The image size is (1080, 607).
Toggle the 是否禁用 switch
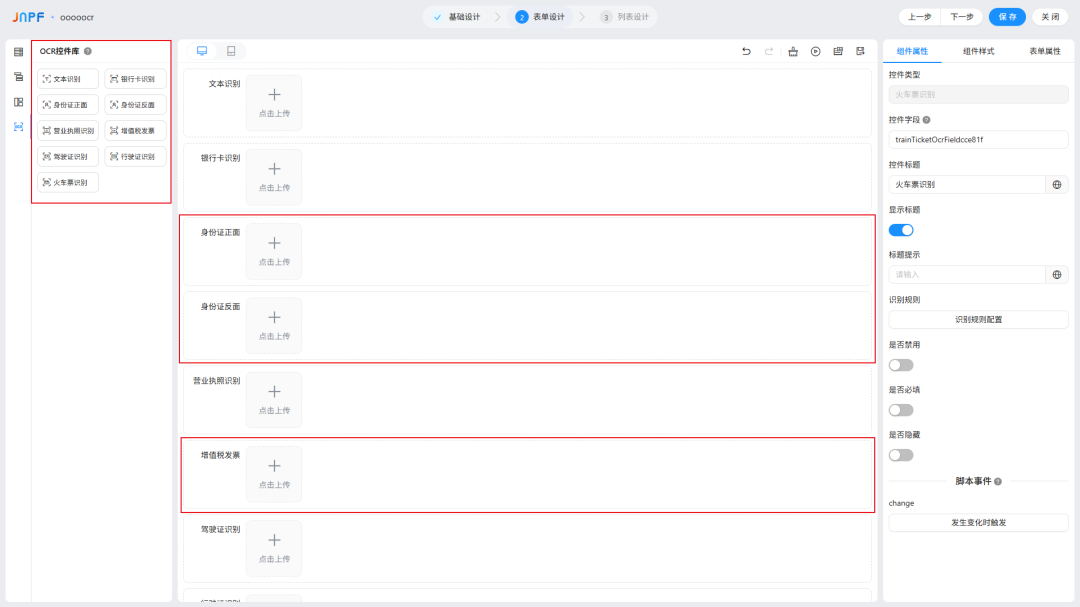pos(901,365)
